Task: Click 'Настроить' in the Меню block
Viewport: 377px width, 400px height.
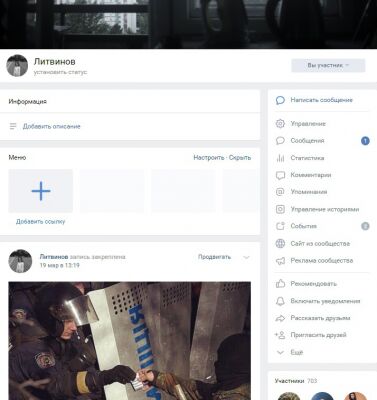Action: [x=209, y=158]
